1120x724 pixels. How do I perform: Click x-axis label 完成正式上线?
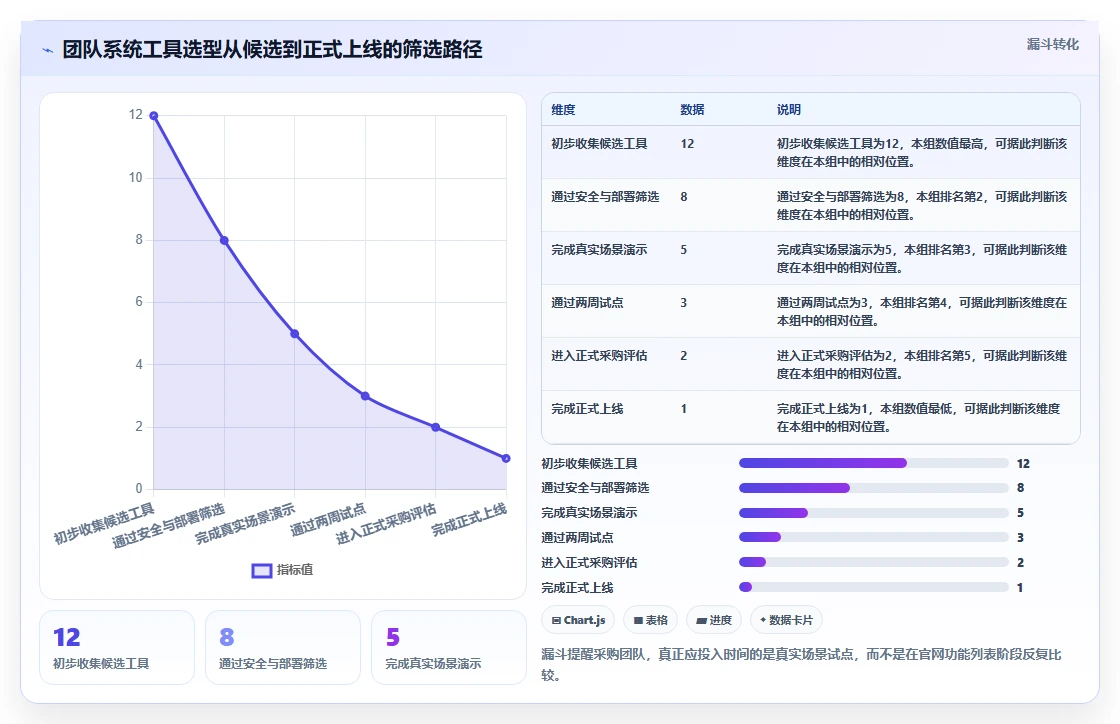click(x=469, y=519)
